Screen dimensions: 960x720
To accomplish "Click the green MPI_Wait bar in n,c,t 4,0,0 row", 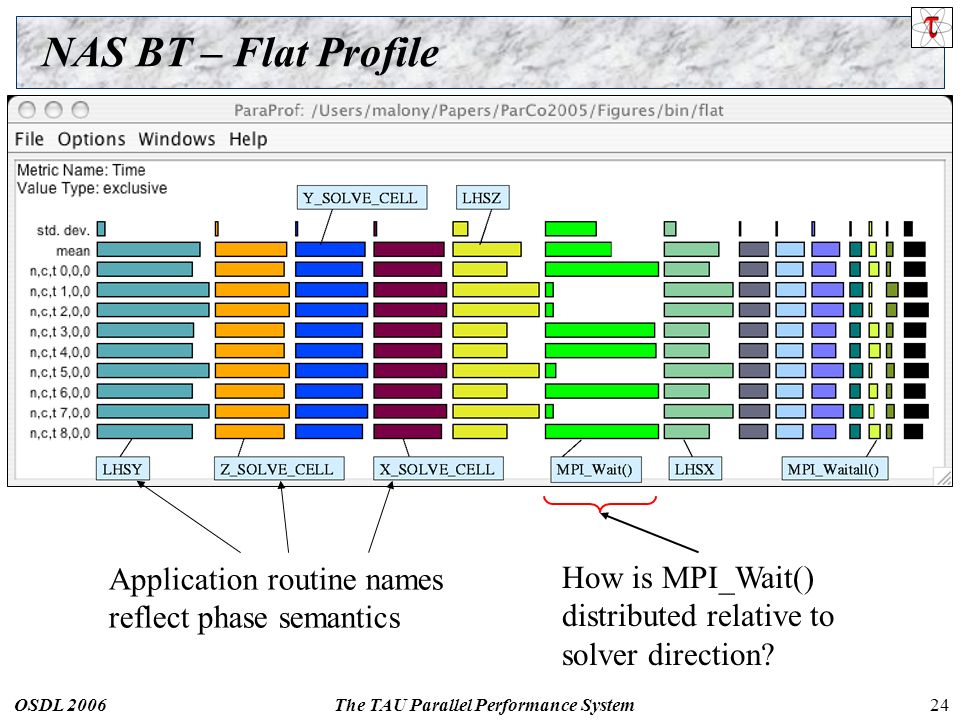I will pos(601,350).
